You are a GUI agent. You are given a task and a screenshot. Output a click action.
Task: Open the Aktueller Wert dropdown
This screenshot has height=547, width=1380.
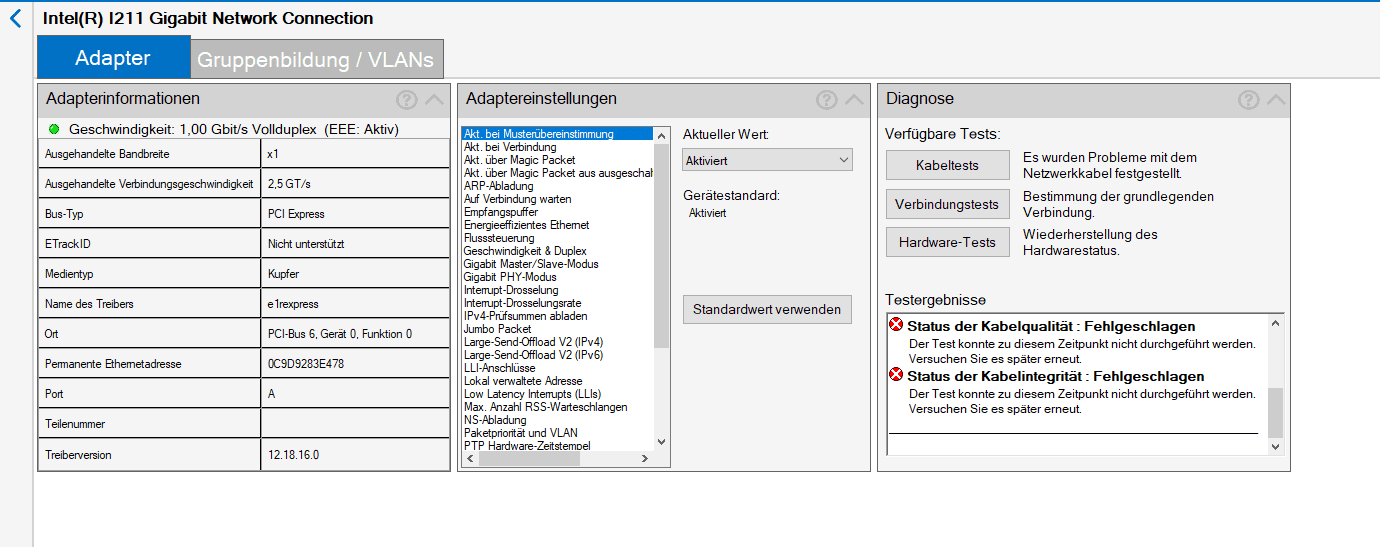[x=768, y=160]
